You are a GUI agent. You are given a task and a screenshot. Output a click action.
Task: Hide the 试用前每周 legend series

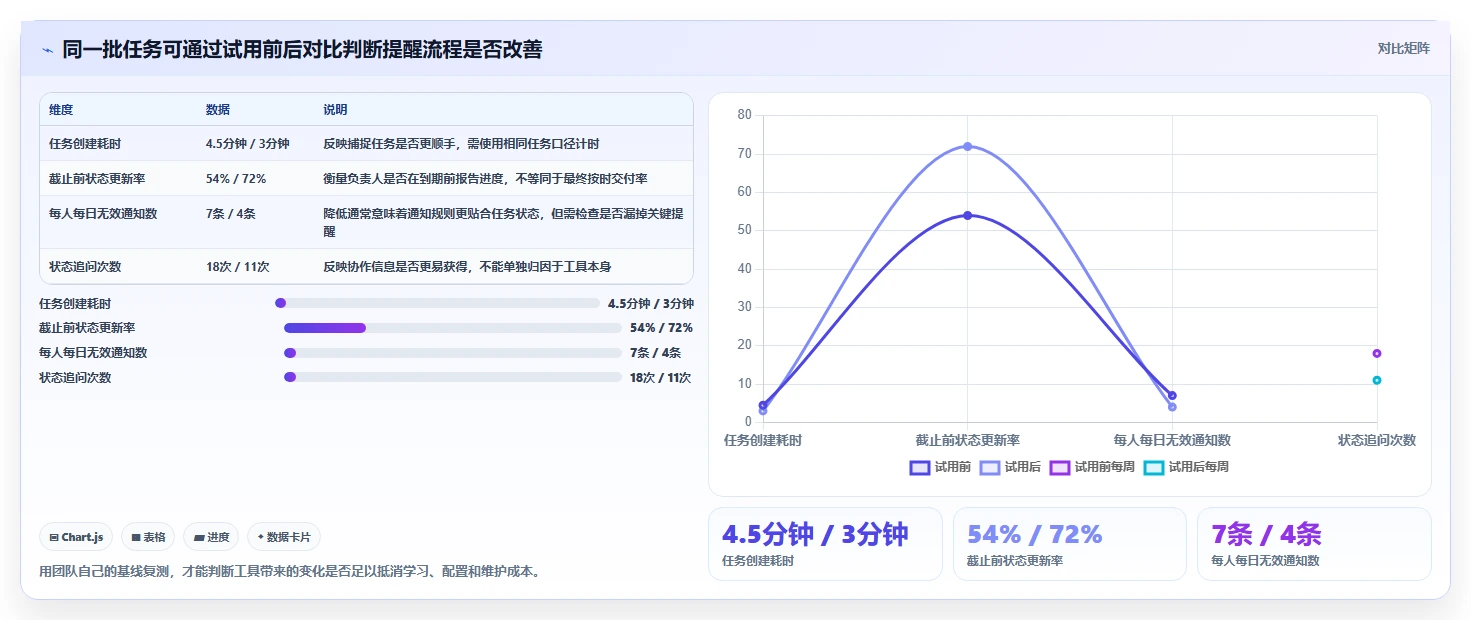click(x=1092, y=467)
